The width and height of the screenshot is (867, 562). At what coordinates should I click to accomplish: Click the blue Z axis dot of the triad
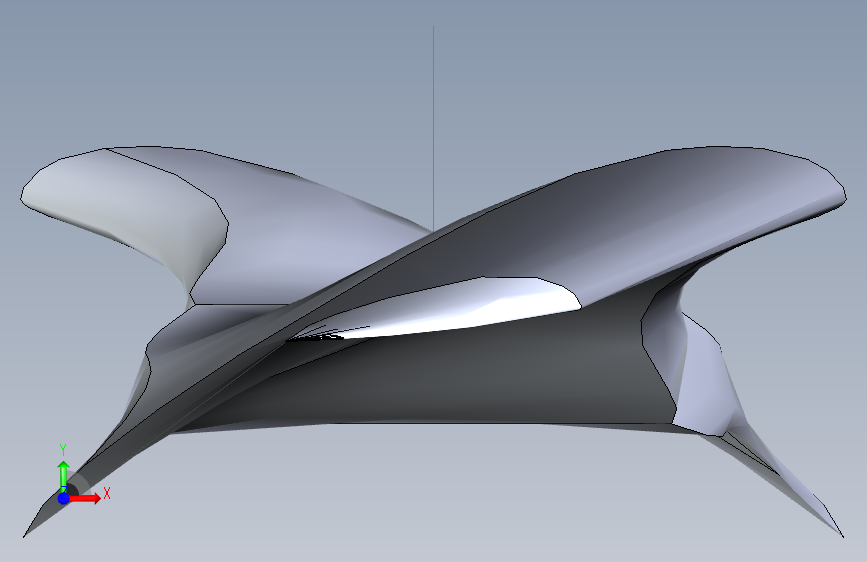(64, 498)
